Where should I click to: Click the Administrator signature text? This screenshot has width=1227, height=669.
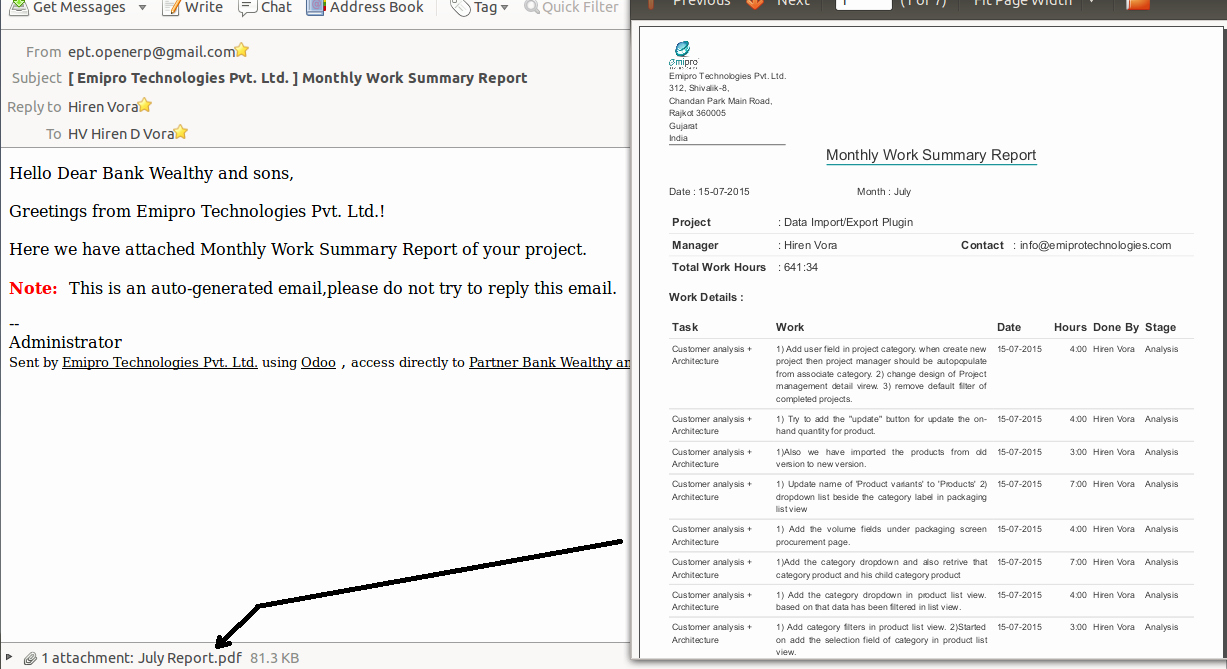coord(65,342)
